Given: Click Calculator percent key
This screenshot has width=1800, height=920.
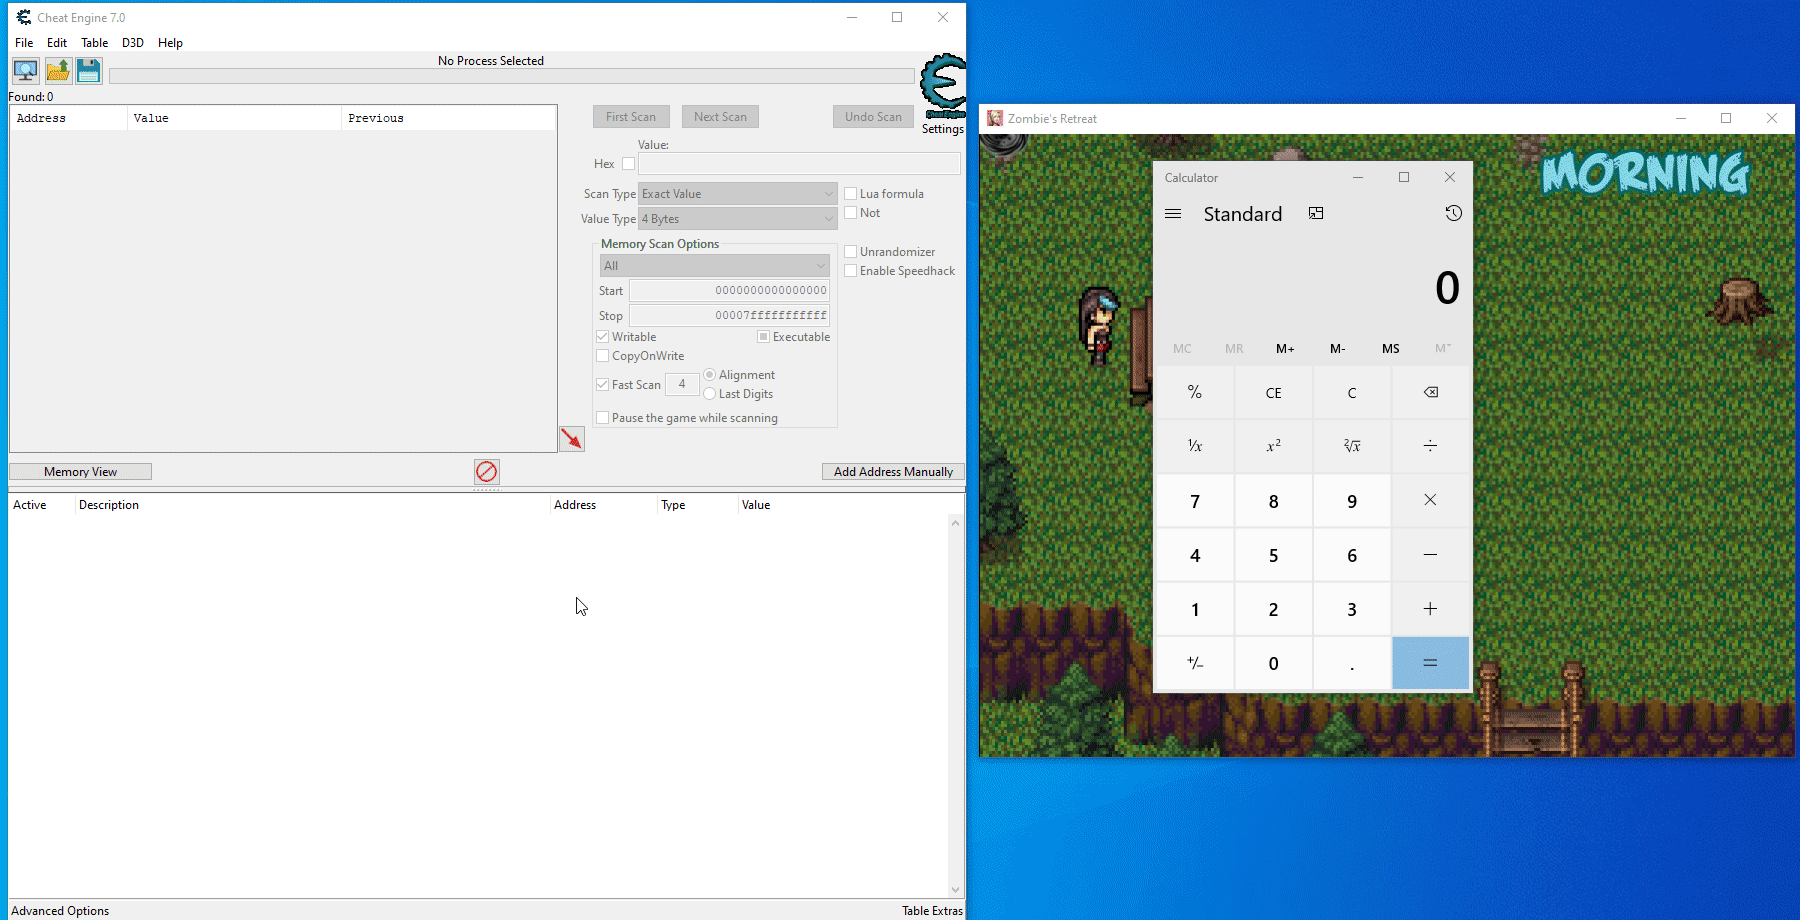Looking at the screenshot, I should coord(1195,392).
